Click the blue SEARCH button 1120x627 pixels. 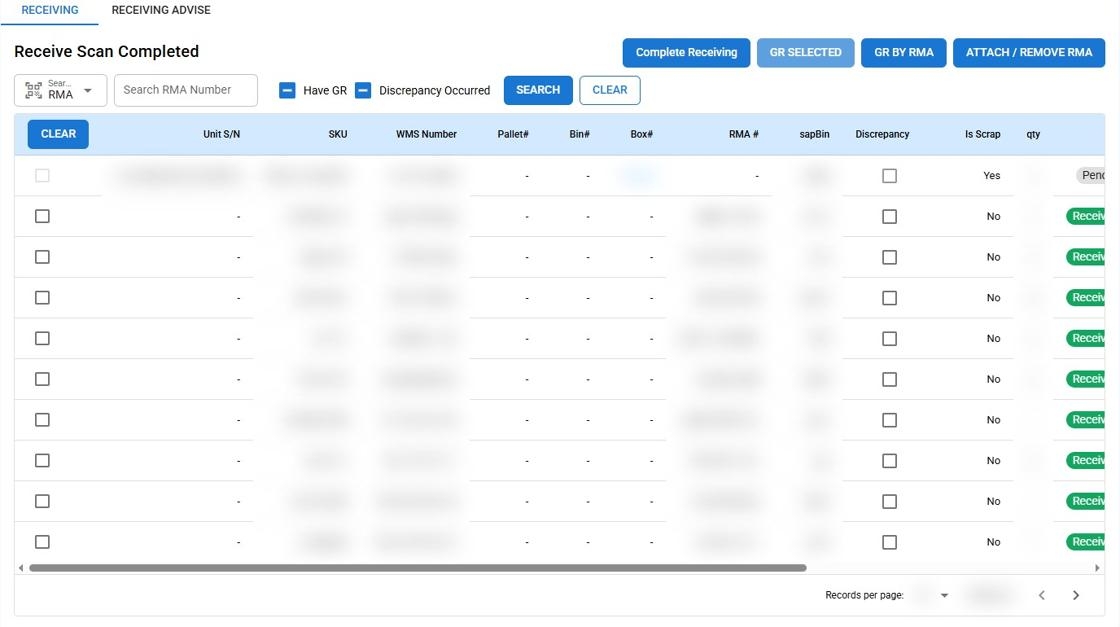[x=538, y=90]
